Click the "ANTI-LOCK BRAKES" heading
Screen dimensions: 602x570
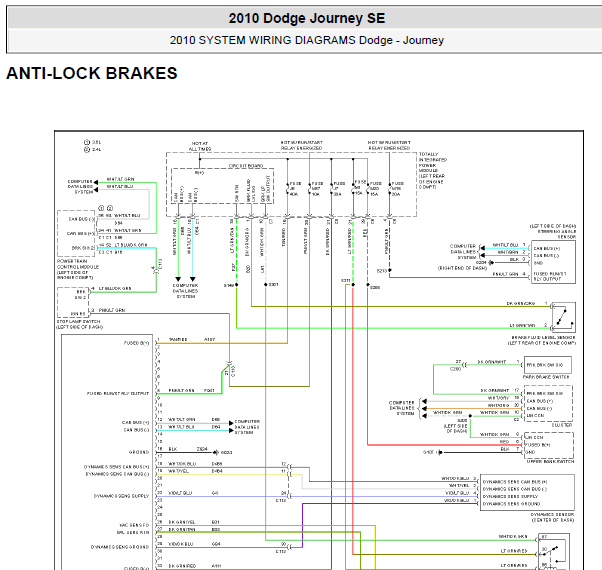pos(92,73)
